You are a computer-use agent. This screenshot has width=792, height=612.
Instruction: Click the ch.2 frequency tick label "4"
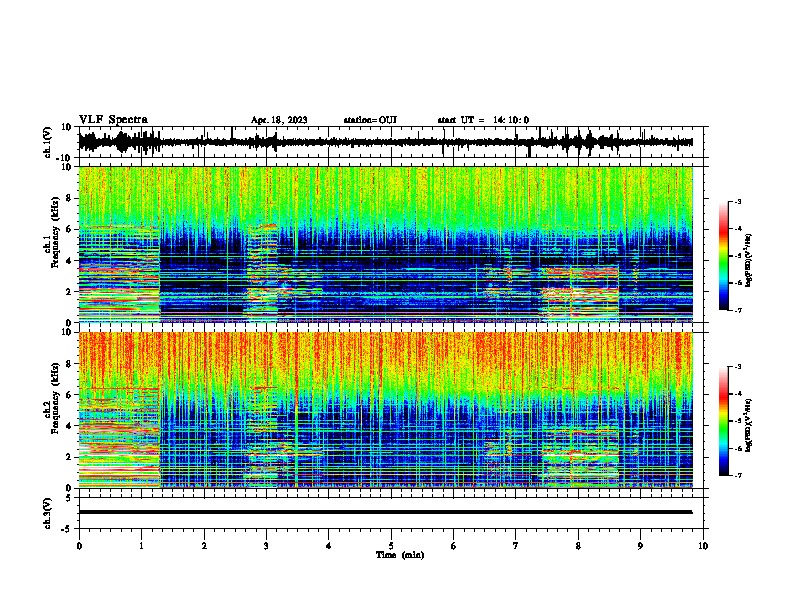[x=69, y=426]
